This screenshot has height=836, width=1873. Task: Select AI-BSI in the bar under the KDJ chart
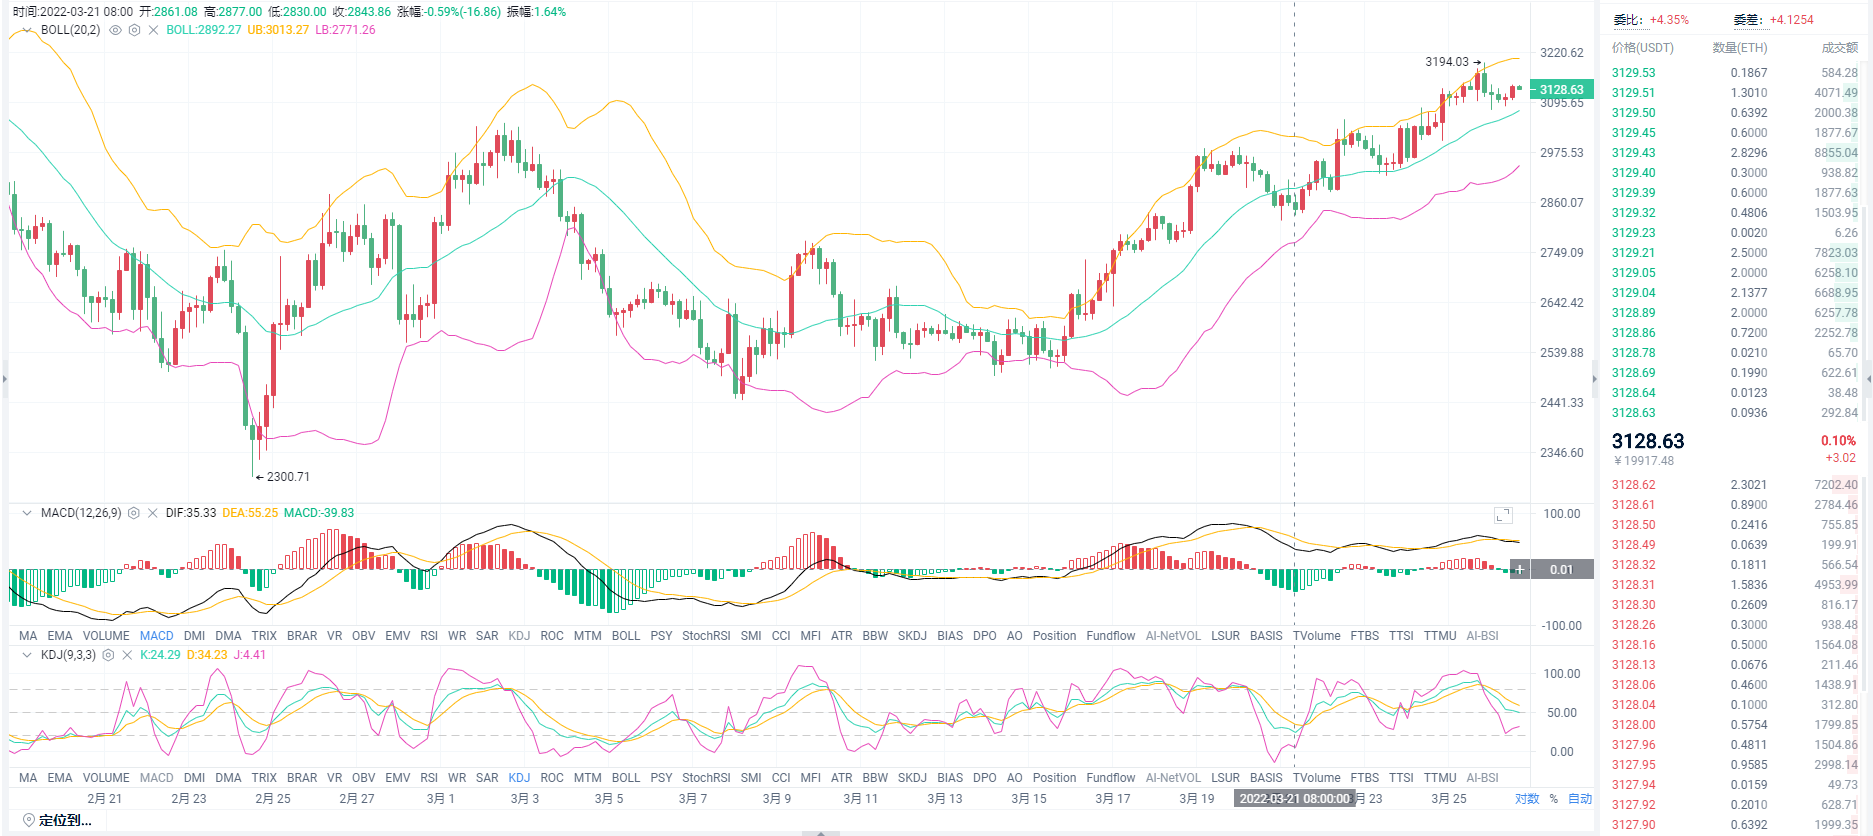coord(1482,778)
